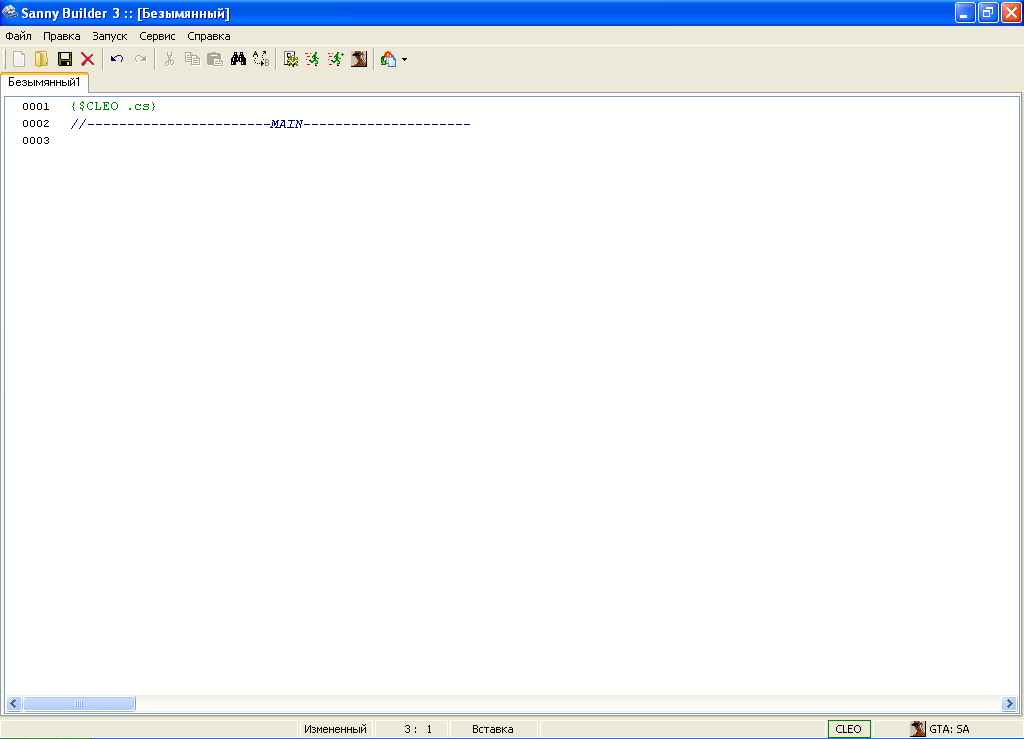1024x739 pixels.
Task: Open the Правка menu
Action: (61, 36)
